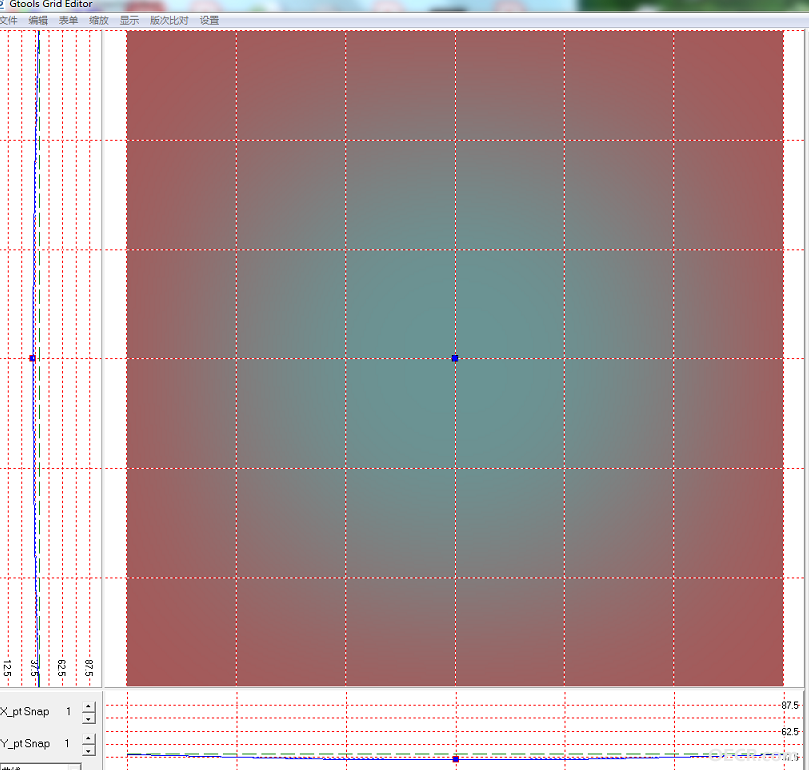Screen dimensions: 809x770
Task: Click the X_pt Snap value 1
Action: tap(68, 712)
